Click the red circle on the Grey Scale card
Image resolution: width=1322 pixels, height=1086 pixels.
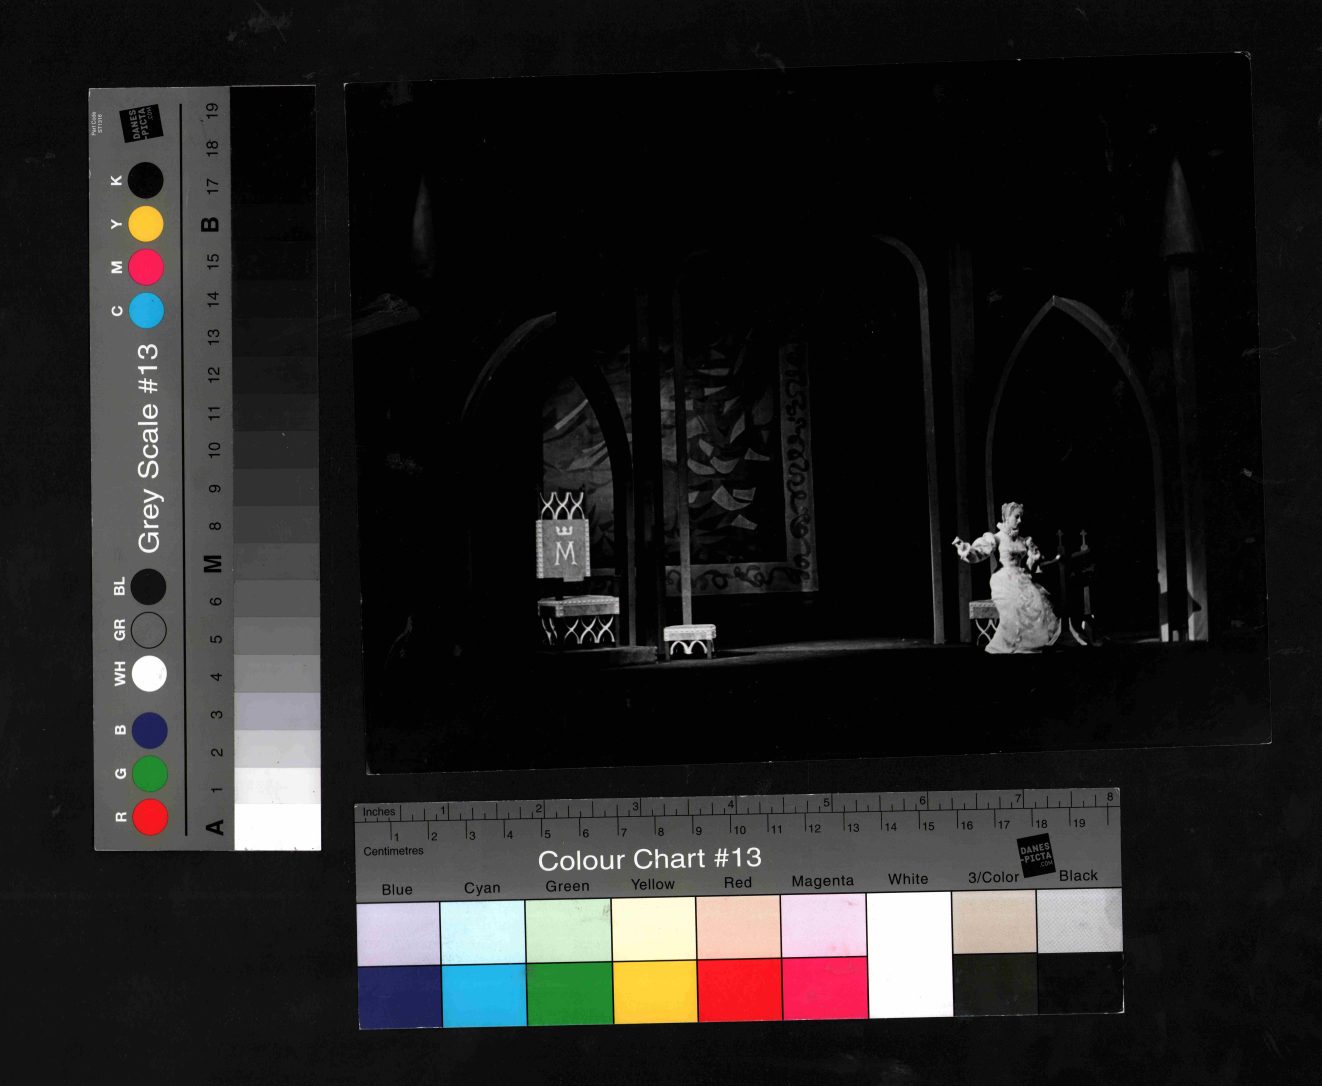(x=150, y=816)
